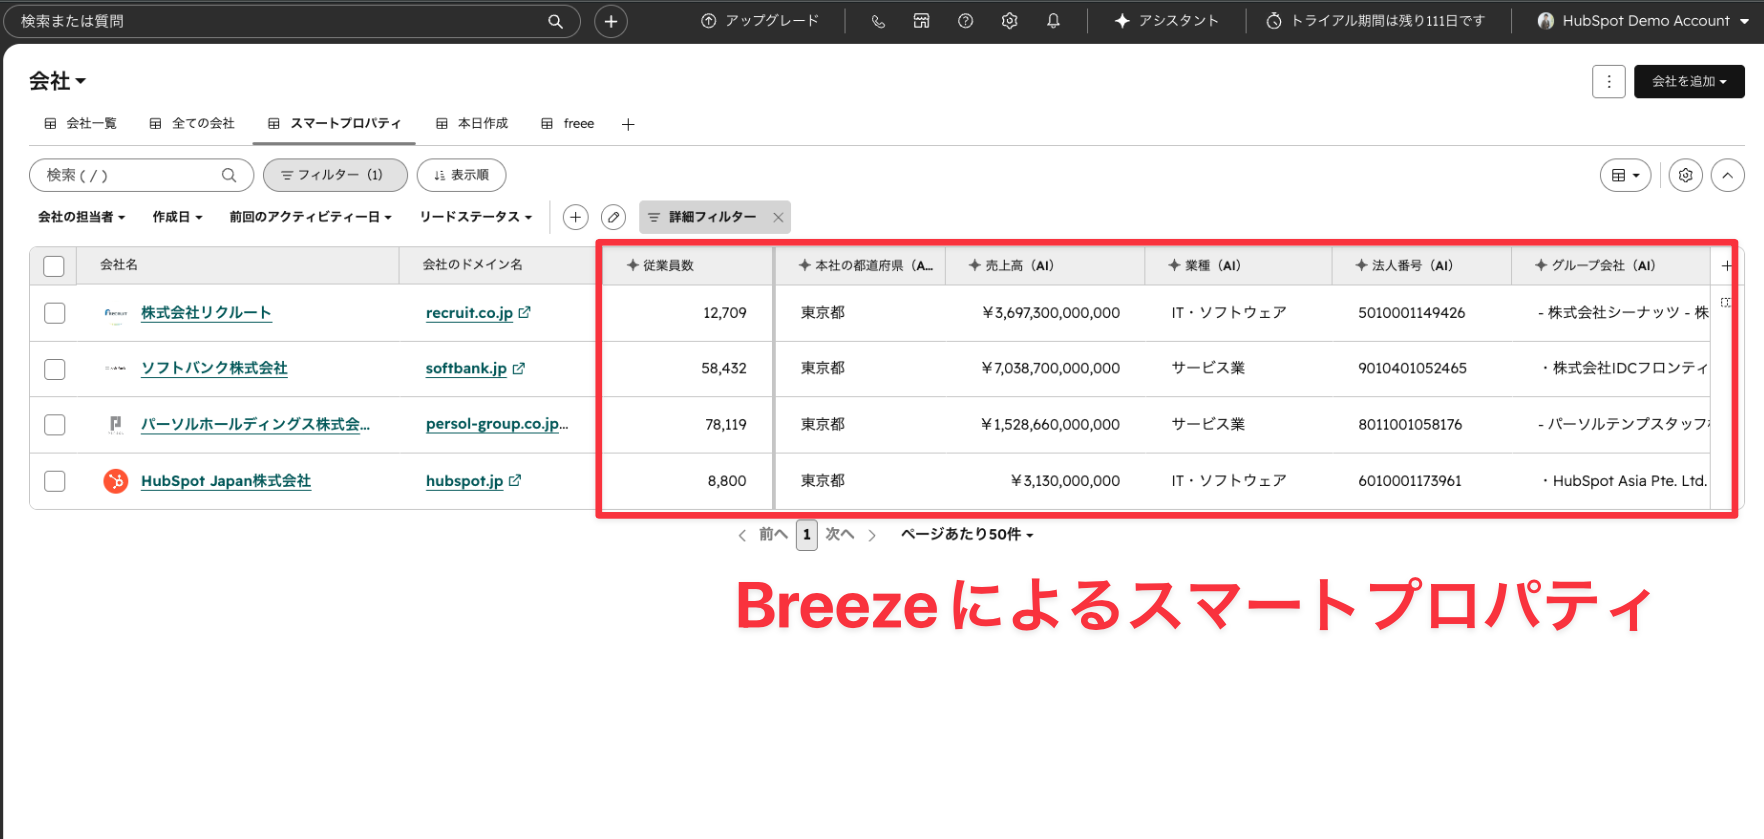This screenshot has height=839, width=1764.
Task: Open the notifications bell
Action: [x=1054, y=21]
